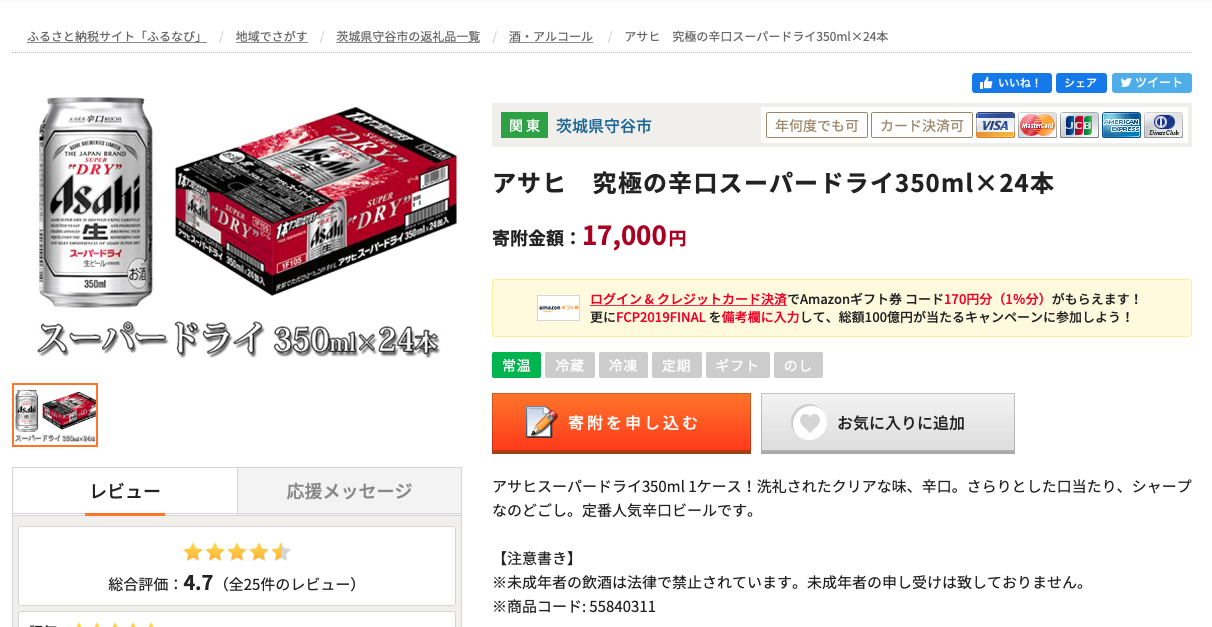Switch to the 応援メッセージ tab
The width and height of the screenshot is (1212, 627).
[x=349, y=491]
